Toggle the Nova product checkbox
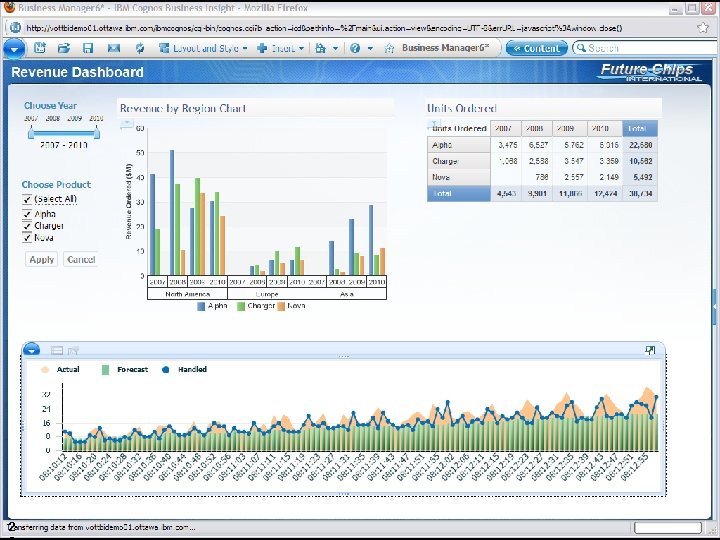 (x=27, y=238)
